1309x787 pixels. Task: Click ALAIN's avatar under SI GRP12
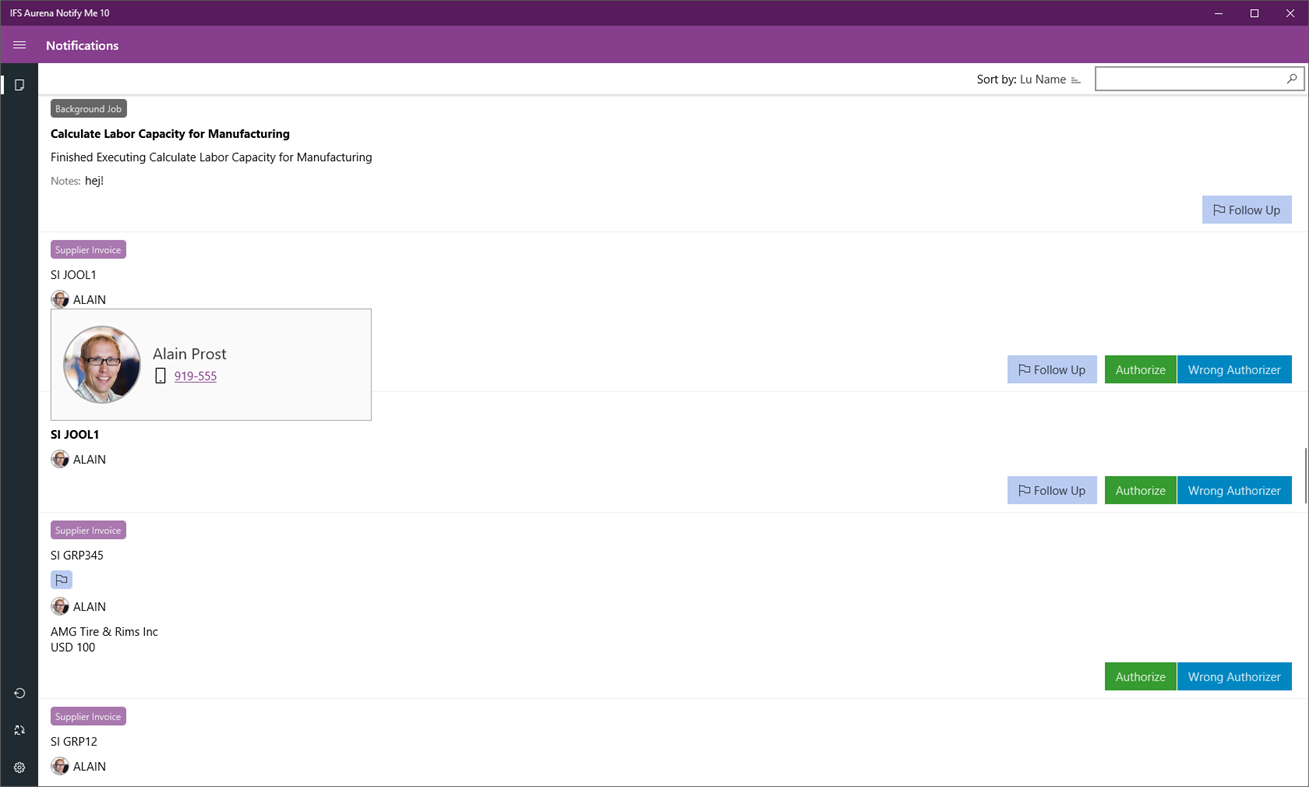(x=59, y=766)
